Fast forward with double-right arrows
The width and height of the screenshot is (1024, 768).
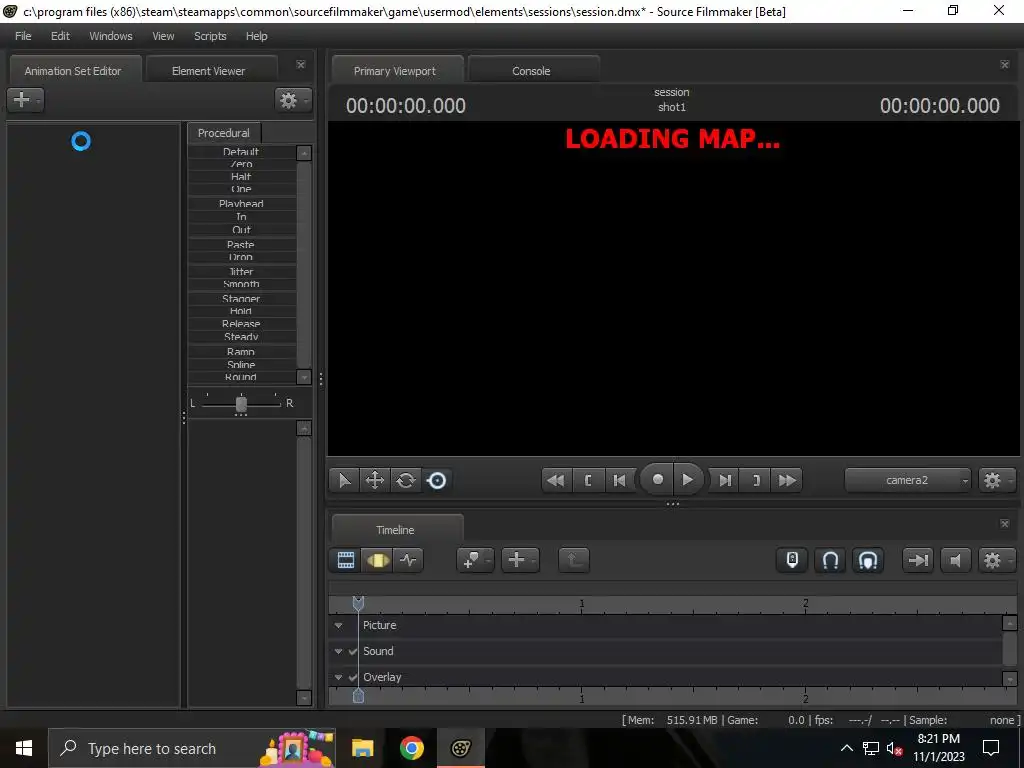pos(787,481)
